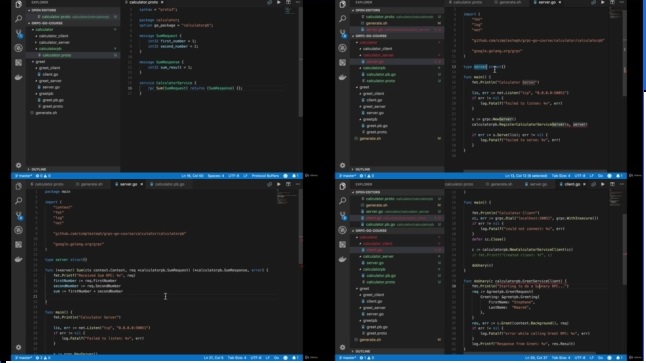Image resolution: width=646 pixels, height=363 pixels.
Task: Open Search view in bottom-left window
Action: click(x=19, y=201)
